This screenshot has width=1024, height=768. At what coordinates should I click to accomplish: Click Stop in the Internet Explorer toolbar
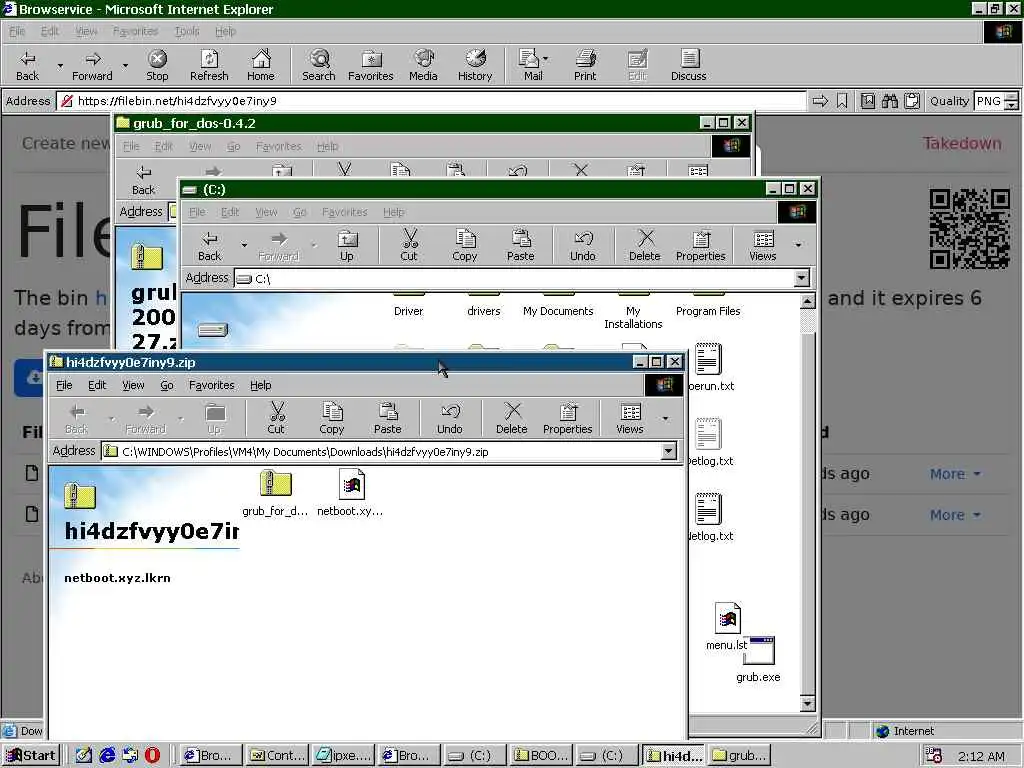157,65
